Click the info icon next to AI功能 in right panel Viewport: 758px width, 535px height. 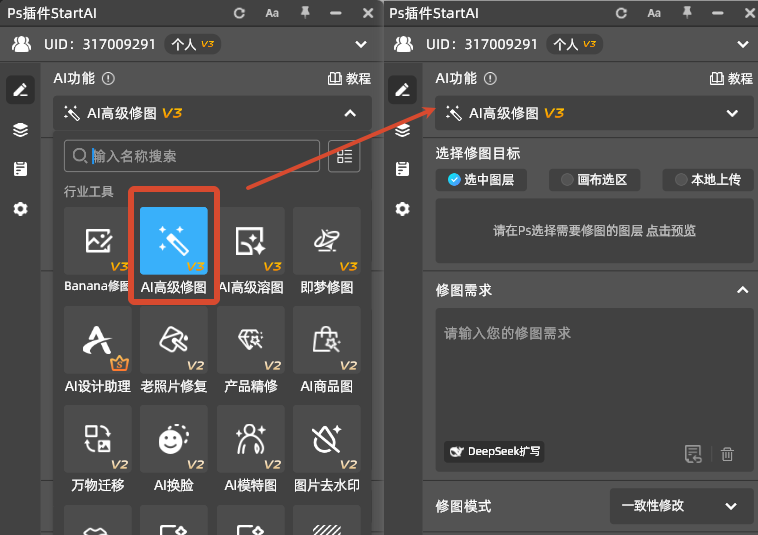point(490,78)
